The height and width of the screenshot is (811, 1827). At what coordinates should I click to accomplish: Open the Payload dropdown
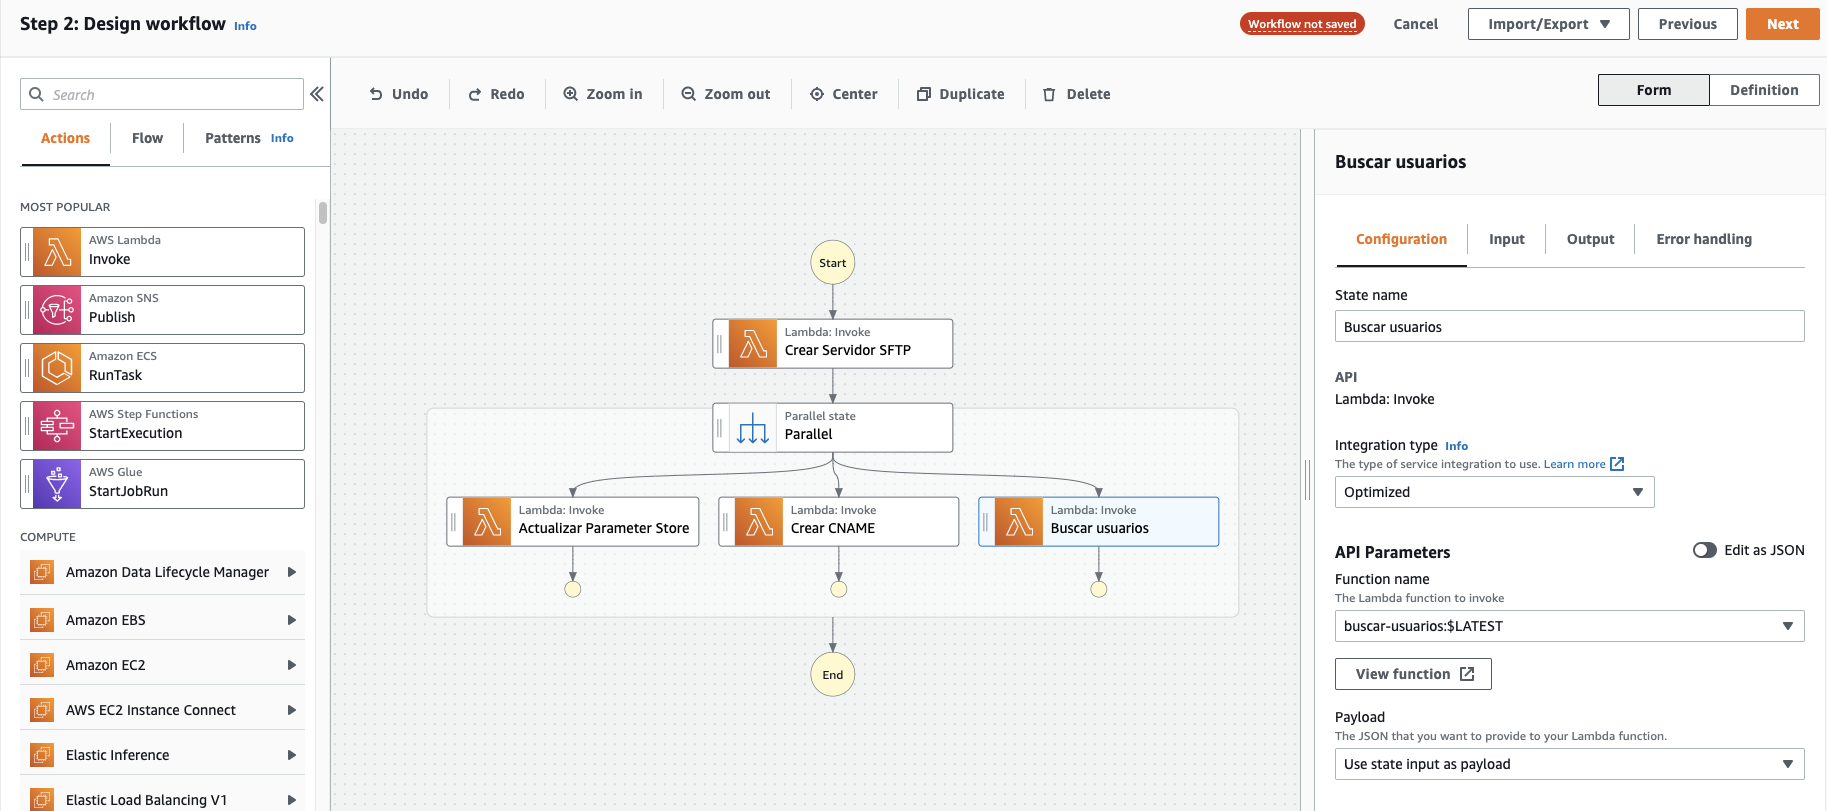tap(1569, 764)
